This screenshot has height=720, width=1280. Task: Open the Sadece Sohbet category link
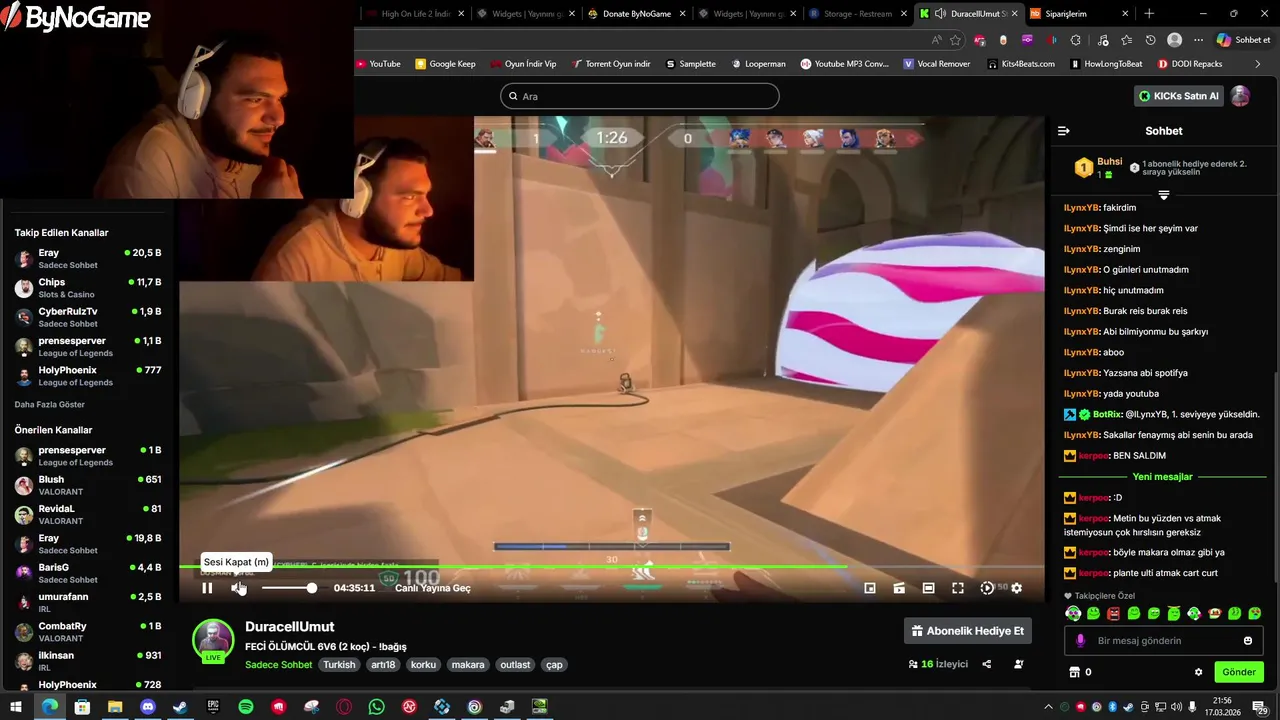[x=279, y=665]
